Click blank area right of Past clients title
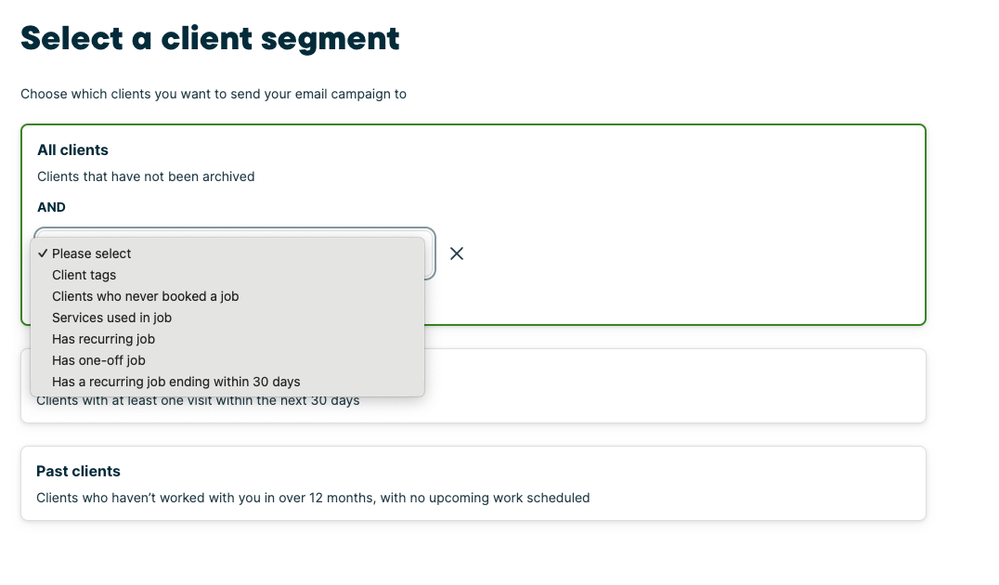Image resolution: width=999 pixels, height=585 pixels. point(500,471)
